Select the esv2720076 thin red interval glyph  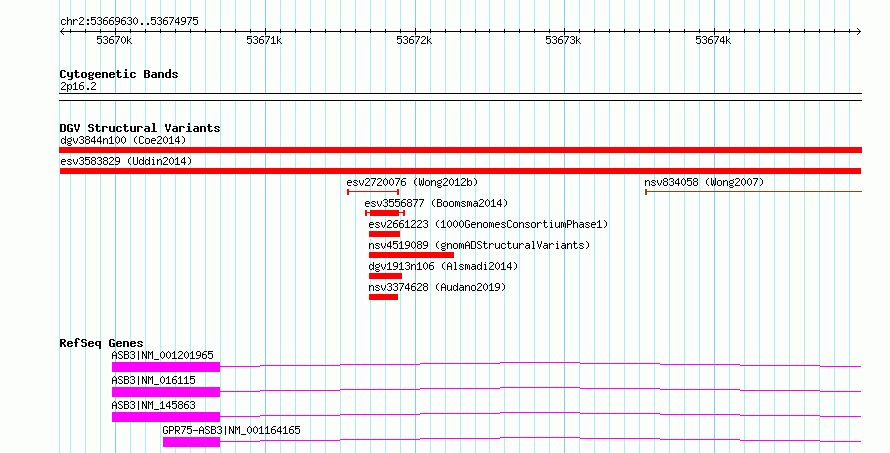pos(373,192)
